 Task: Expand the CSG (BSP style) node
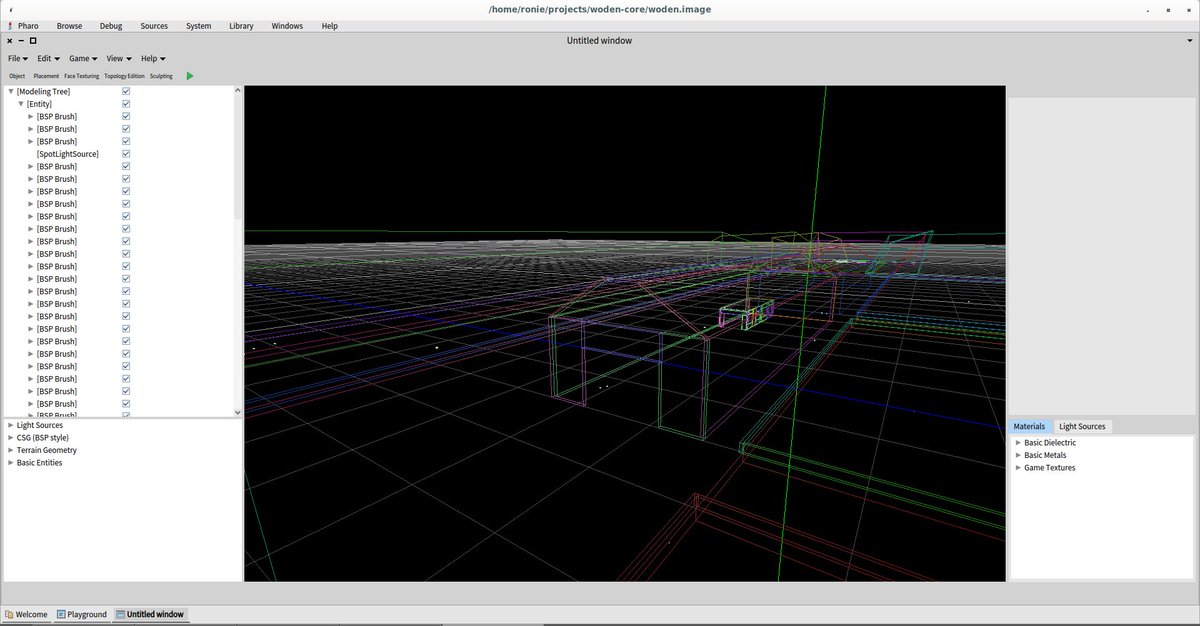pos(10,437)
